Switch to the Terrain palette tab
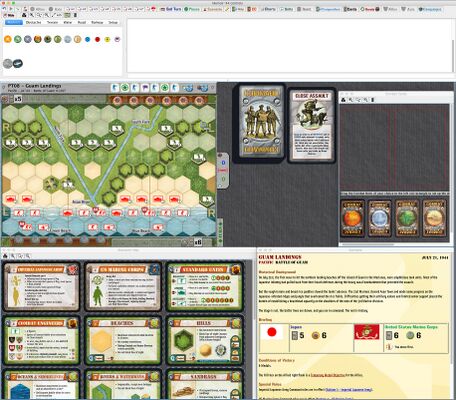The image size is (456, 400). (x=52, y=22)
